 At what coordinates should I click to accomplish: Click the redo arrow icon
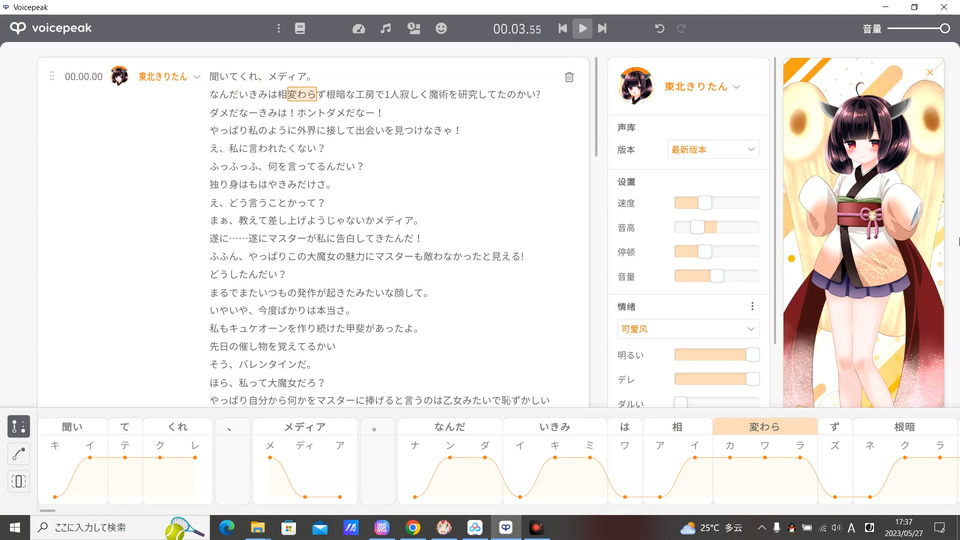tap(681, 28)
